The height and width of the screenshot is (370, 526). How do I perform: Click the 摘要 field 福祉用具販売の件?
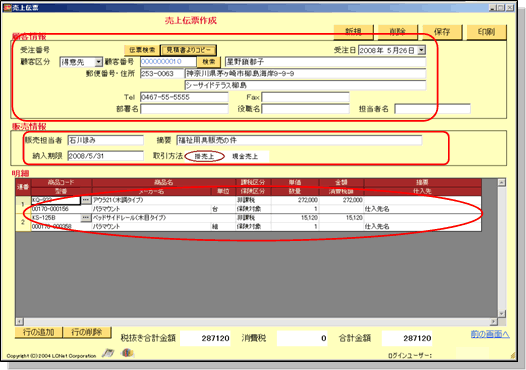(299, 140)
